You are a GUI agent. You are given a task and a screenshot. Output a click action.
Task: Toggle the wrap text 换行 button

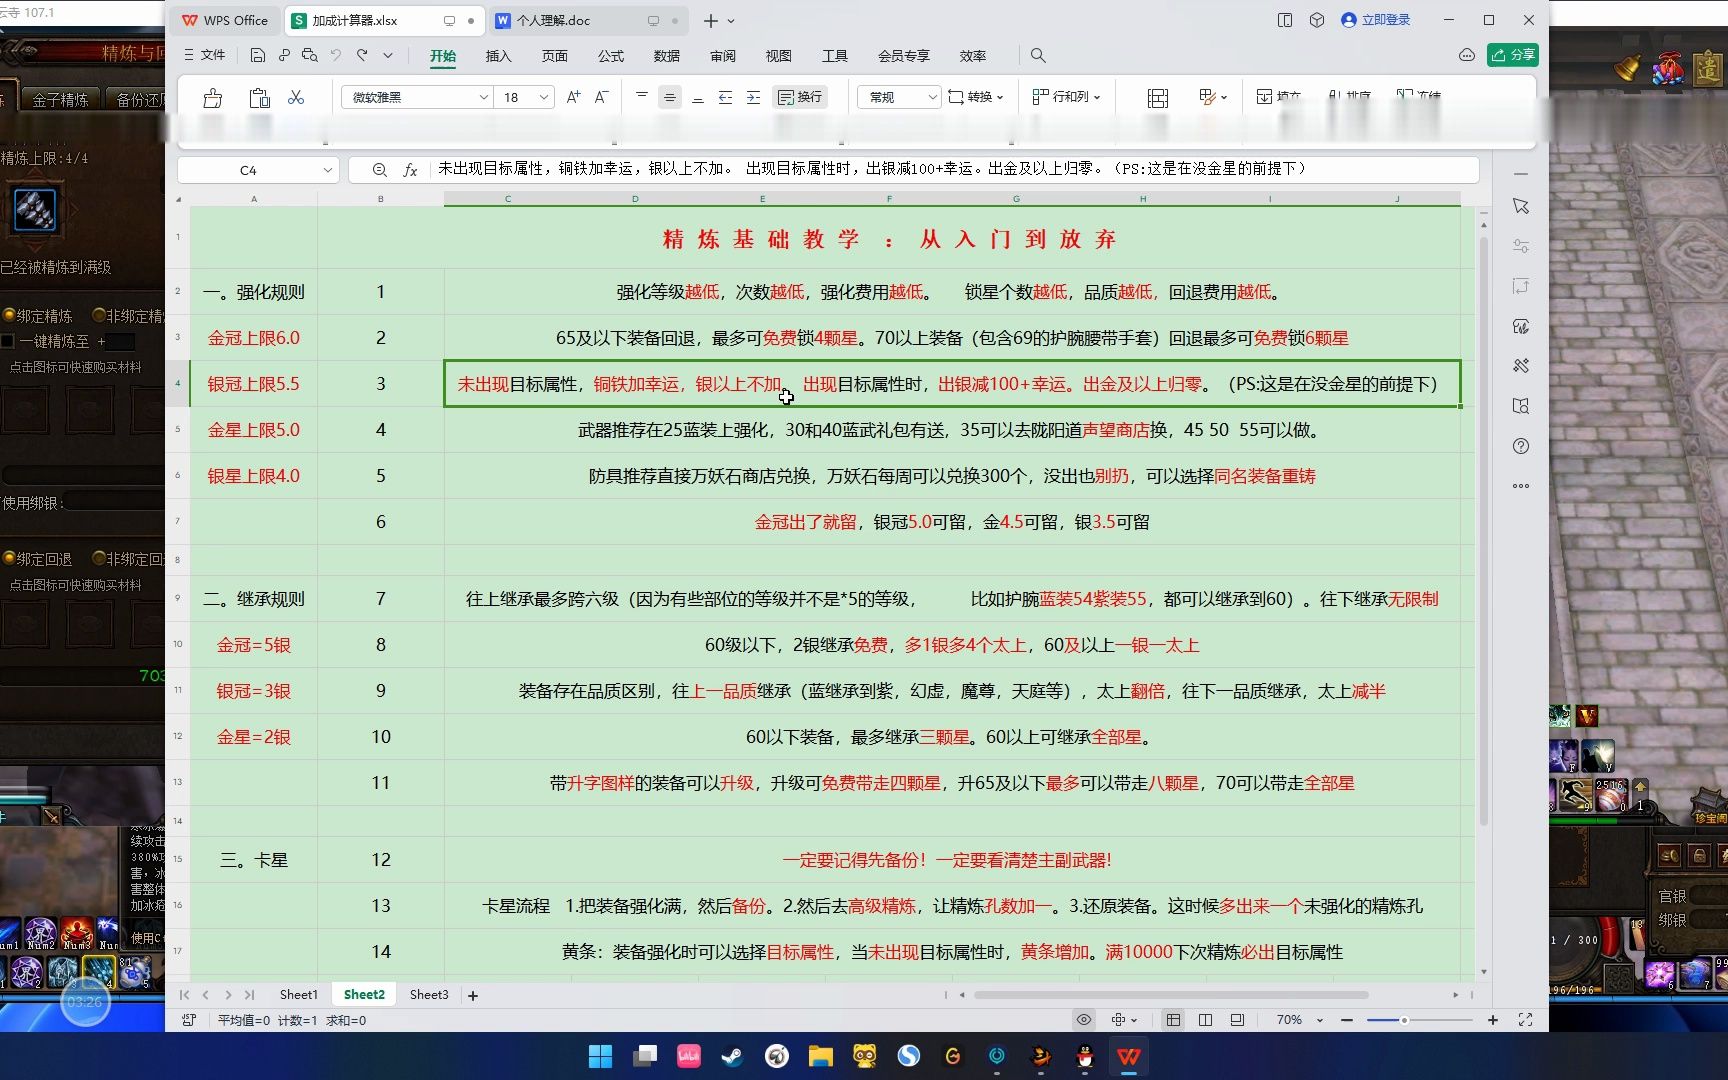click(x=800, y=97)
